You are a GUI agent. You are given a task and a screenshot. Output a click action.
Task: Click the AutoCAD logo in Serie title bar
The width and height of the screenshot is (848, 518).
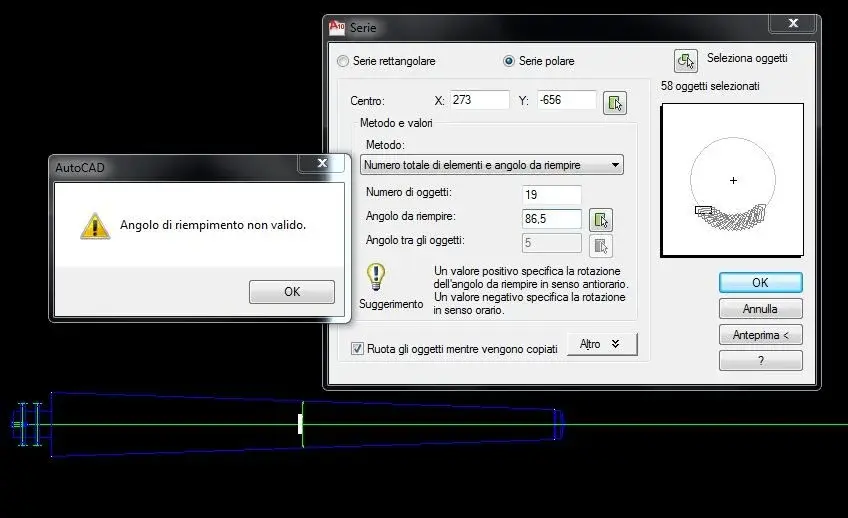click(337, 27)
